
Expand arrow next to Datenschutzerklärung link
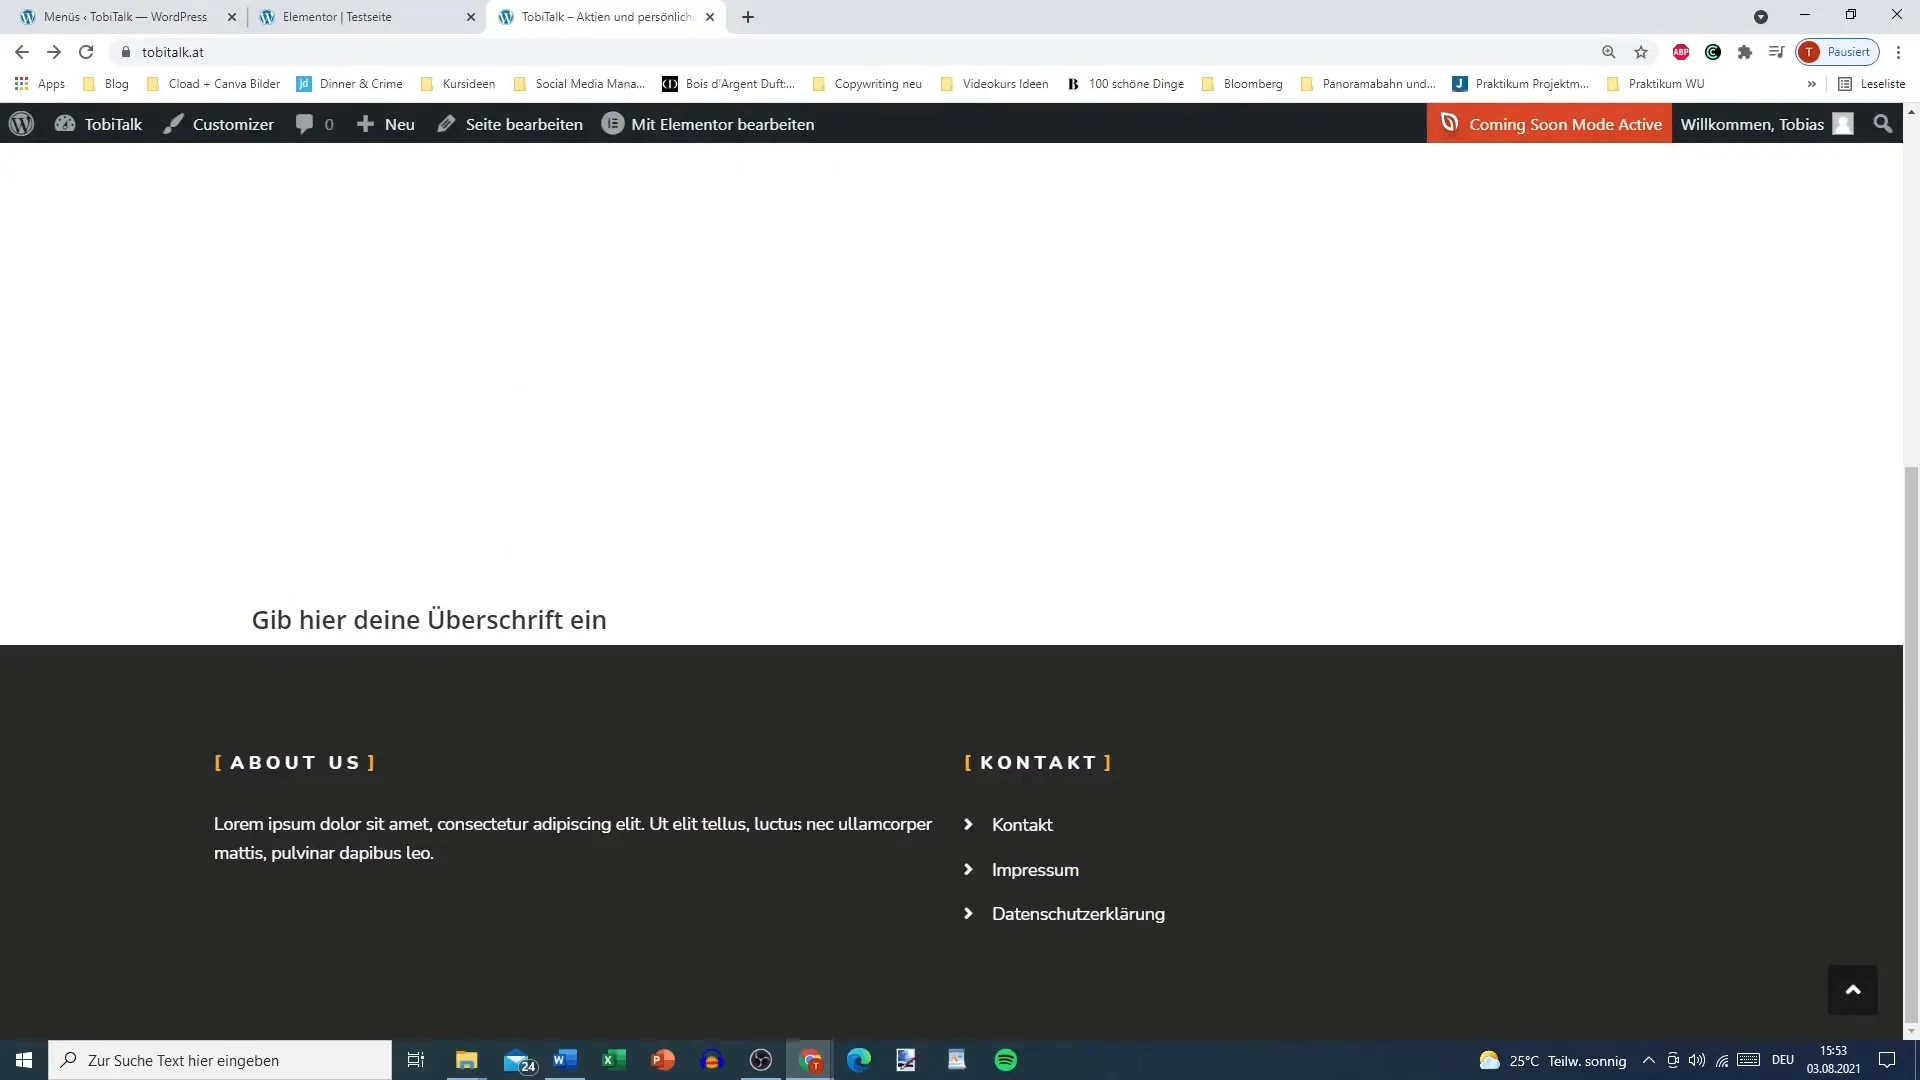pos(968,913)
